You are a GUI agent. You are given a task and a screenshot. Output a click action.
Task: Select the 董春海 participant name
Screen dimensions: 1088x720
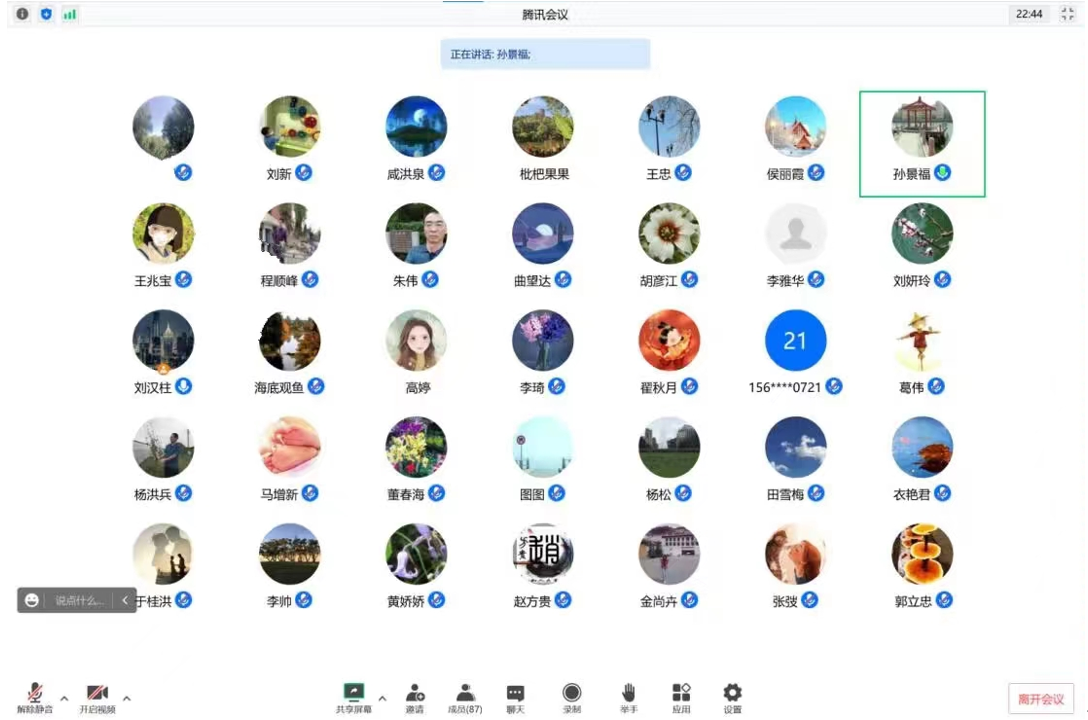pyautogui.click(x=406, y=495)
